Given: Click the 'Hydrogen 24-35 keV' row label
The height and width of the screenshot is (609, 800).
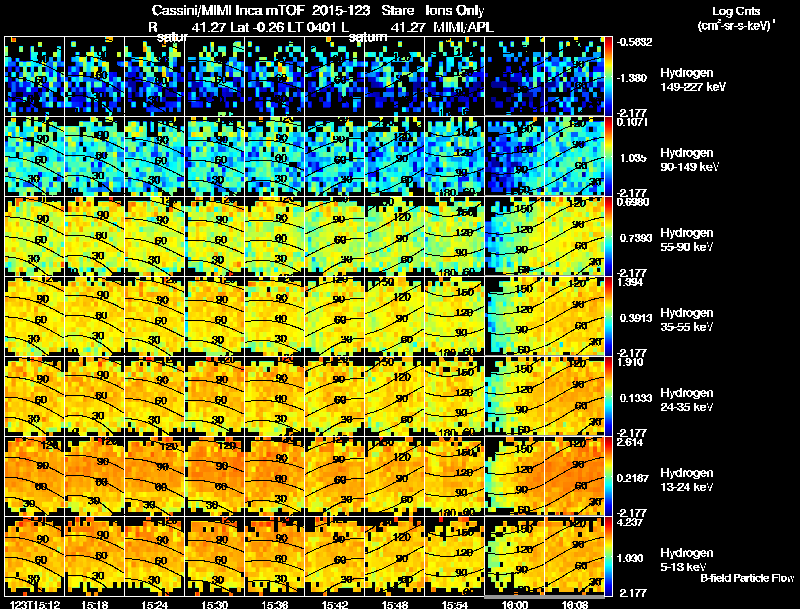Looking at the screenshot, I should click(687, 400).
